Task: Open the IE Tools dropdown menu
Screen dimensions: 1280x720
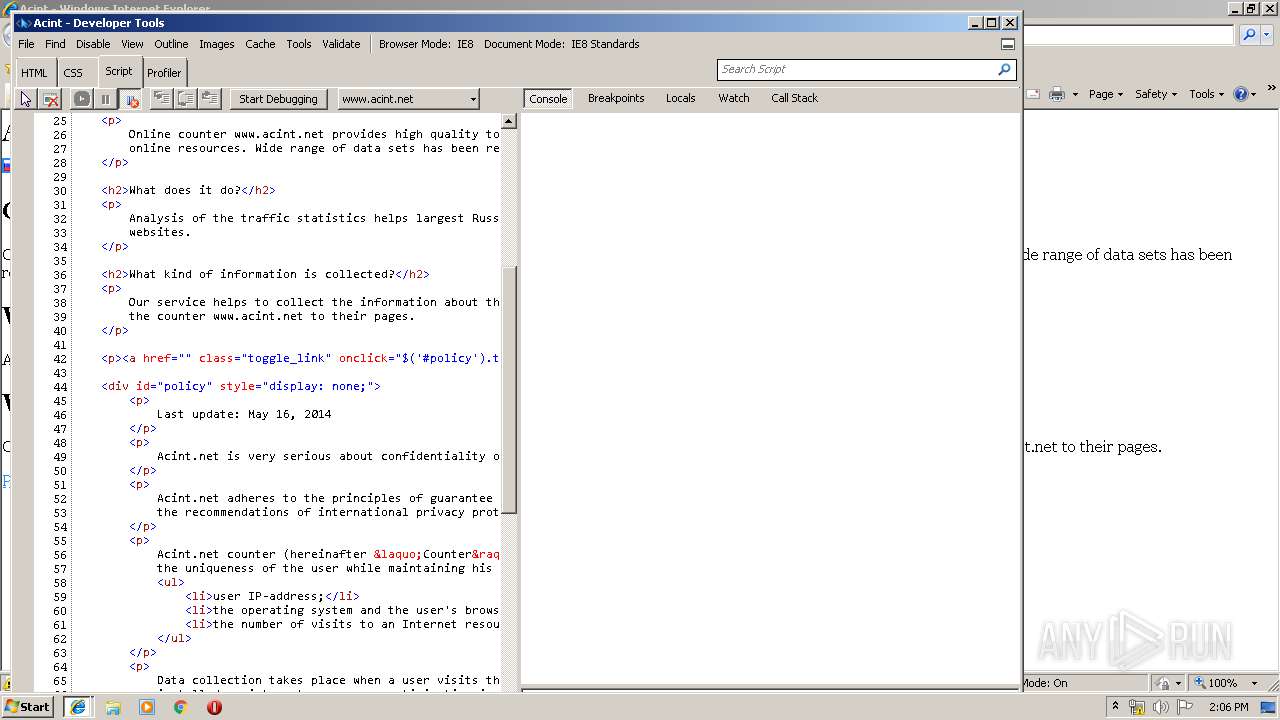Action: (x=1206, y=94)
